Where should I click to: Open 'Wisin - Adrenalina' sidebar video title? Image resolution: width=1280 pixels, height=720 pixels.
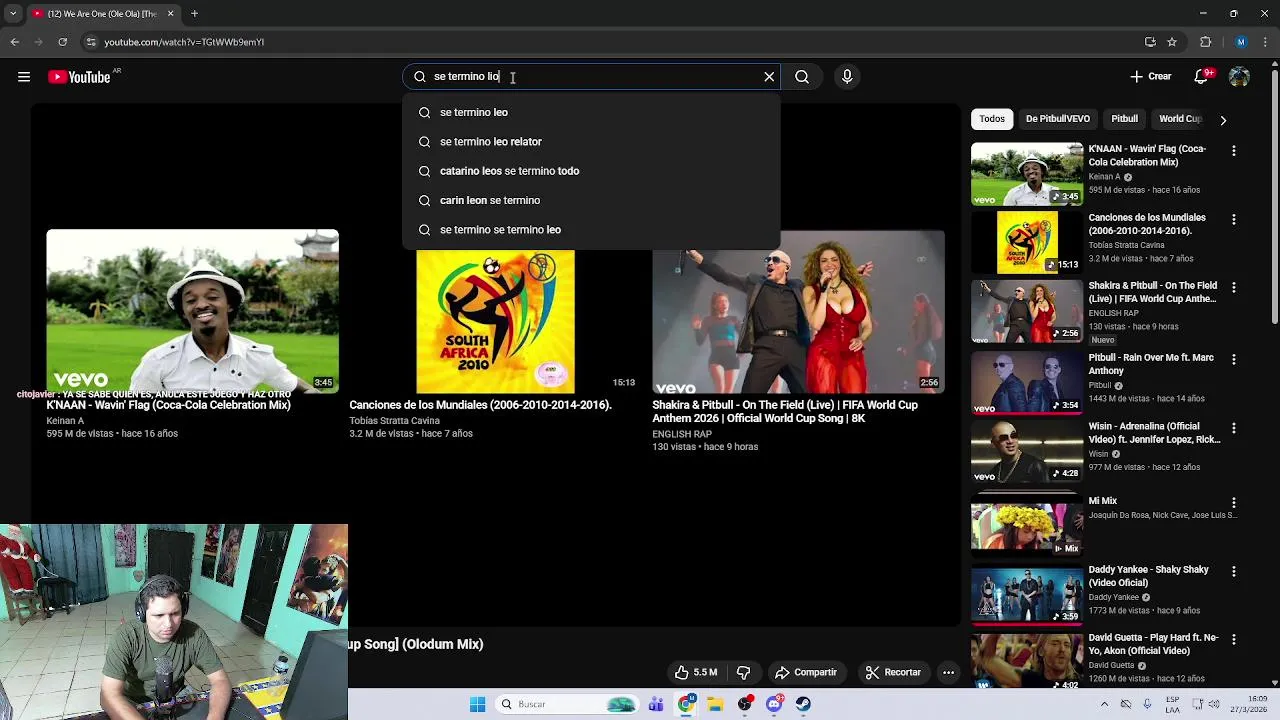[1154, 433]
